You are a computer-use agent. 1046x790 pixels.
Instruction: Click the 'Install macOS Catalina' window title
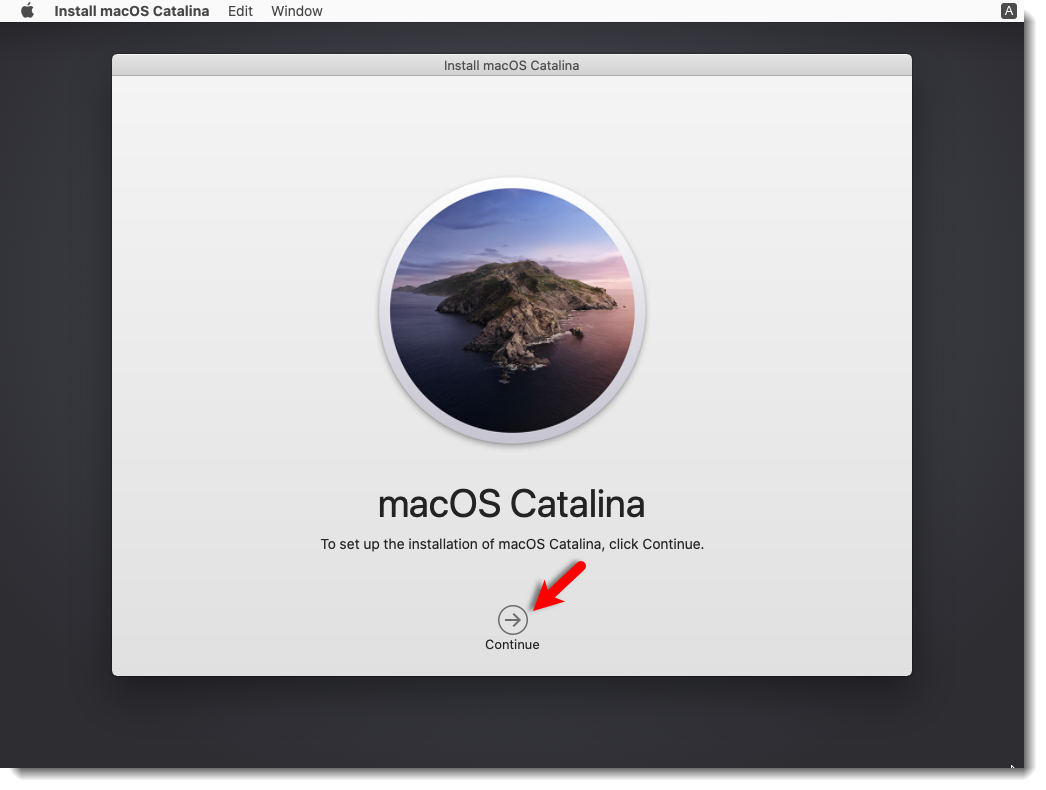click(512, 65)
